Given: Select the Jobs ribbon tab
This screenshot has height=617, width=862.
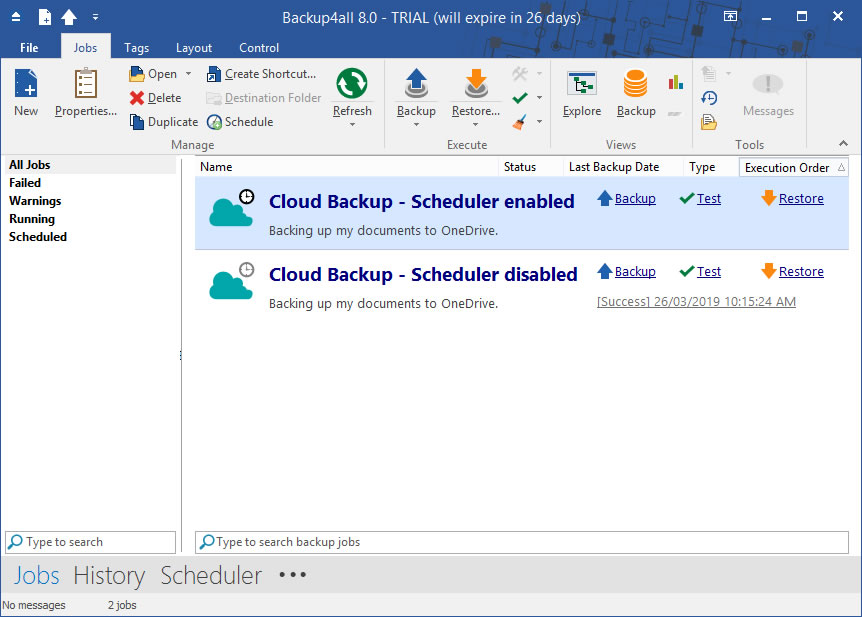Looking at the screenshot, I should pyautogui.click(x=85, y=47).
